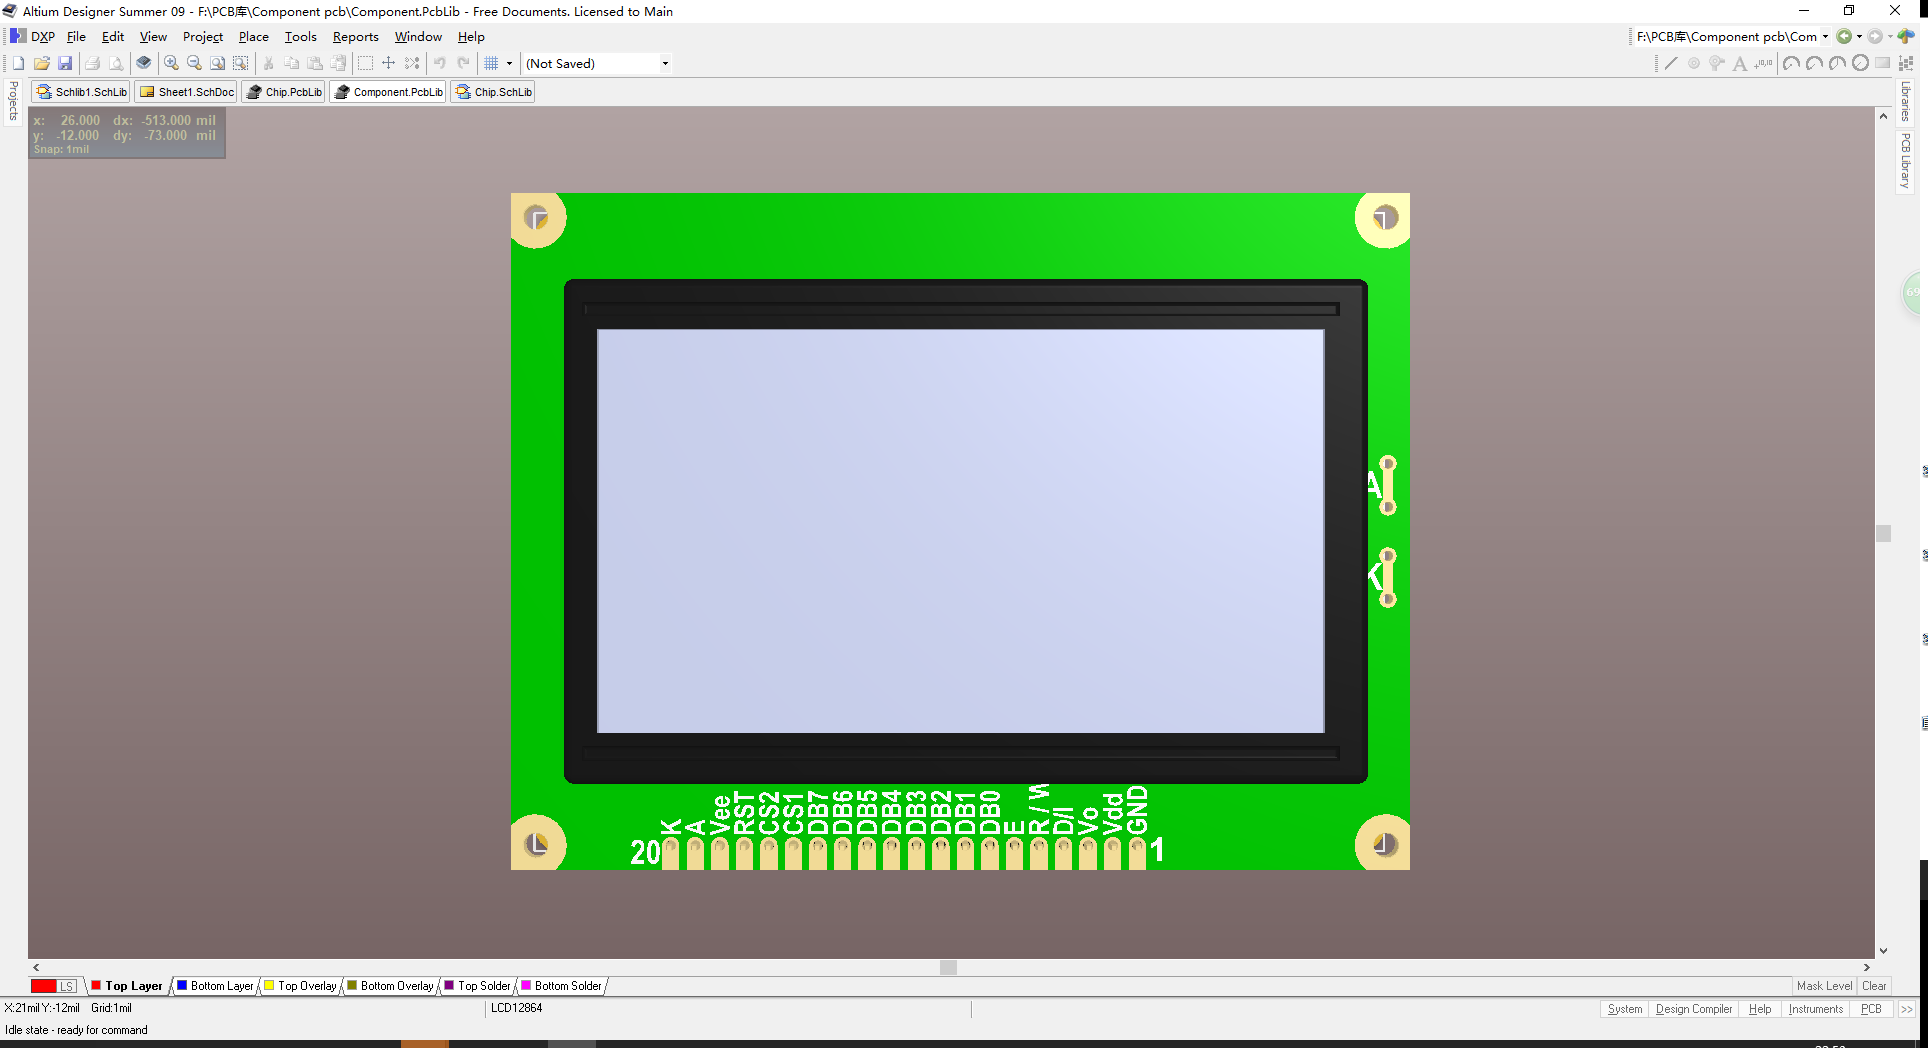Click the green Back navigation arrow
The width and height of the screenshot is (1928, 1048).
point(1844,37)
